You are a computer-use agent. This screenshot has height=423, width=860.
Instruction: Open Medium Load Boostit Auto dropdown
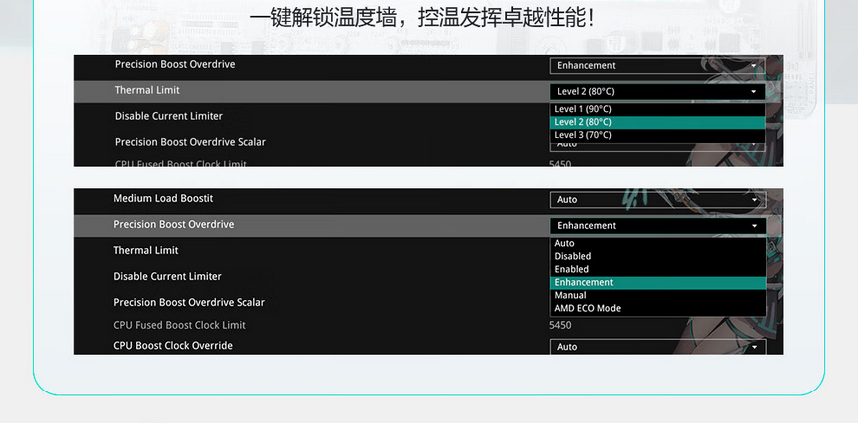(658, 200)
